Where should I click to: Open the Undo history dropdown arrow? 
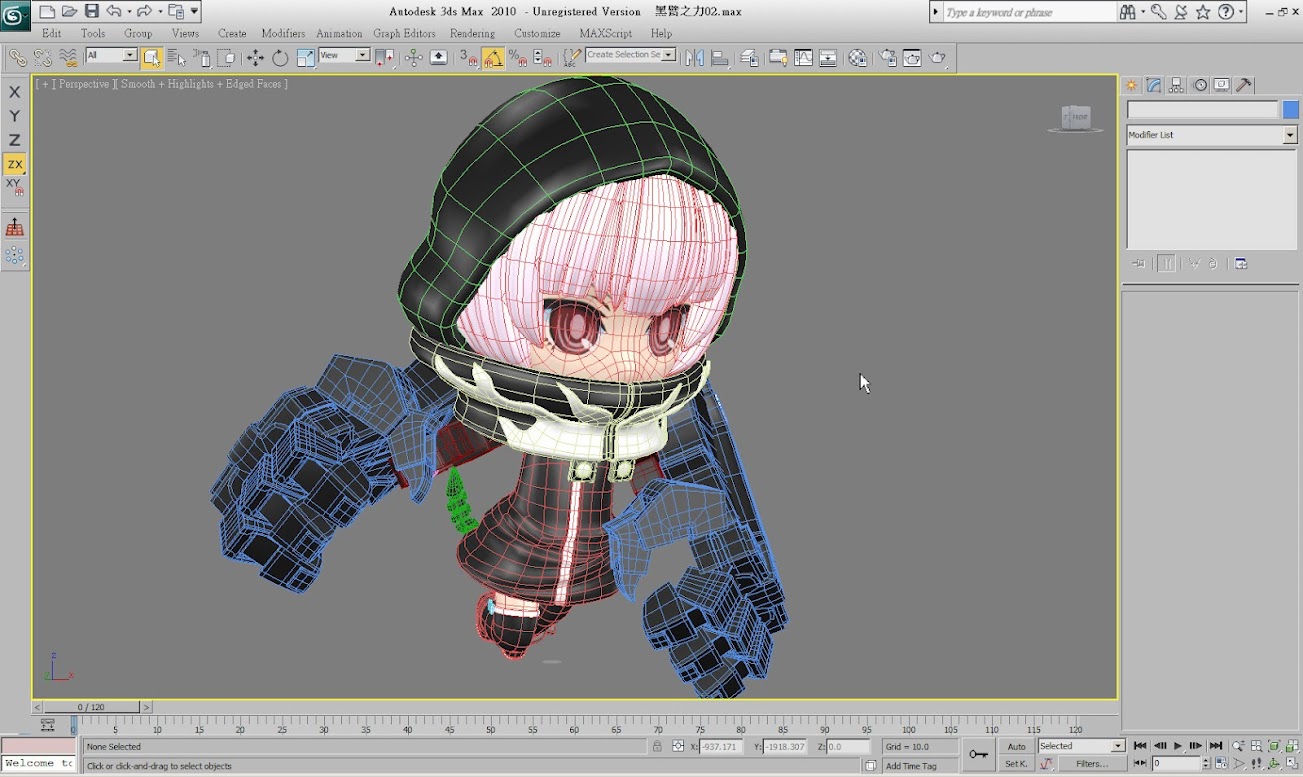(129, 12)
